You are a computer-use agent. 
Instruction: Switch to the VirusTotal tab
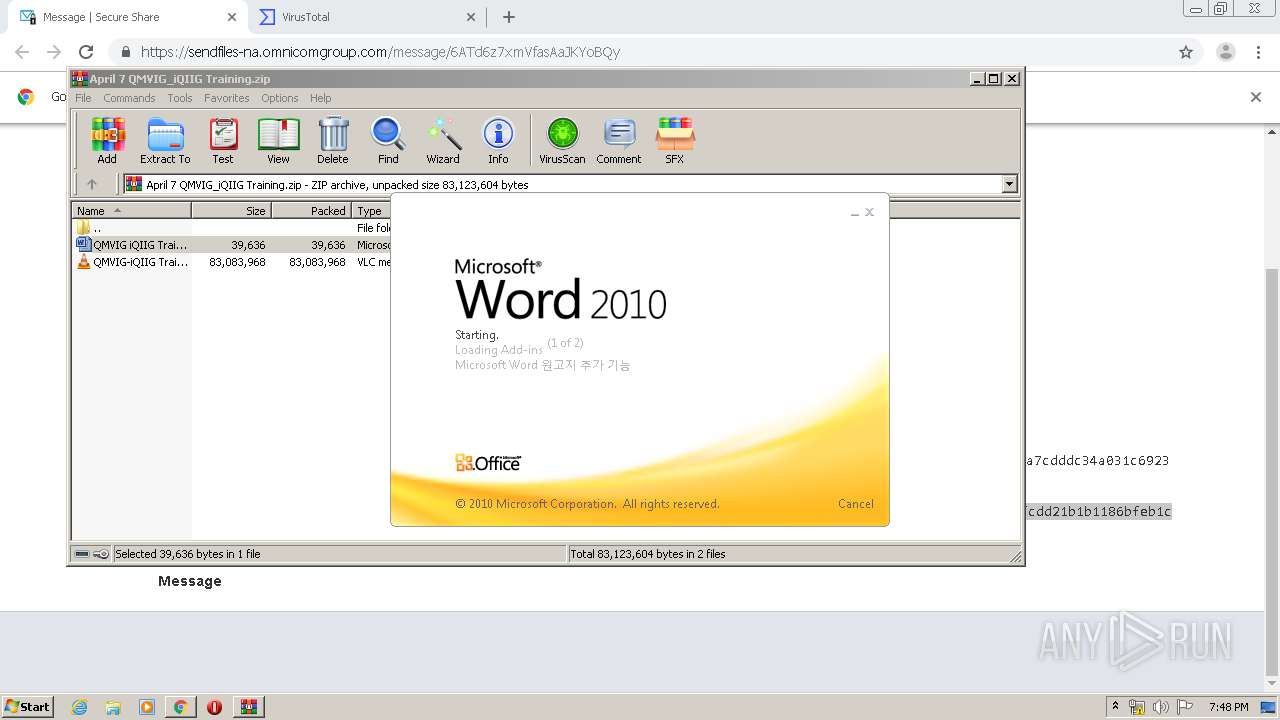pyautogui.click(x=368, y=17)
